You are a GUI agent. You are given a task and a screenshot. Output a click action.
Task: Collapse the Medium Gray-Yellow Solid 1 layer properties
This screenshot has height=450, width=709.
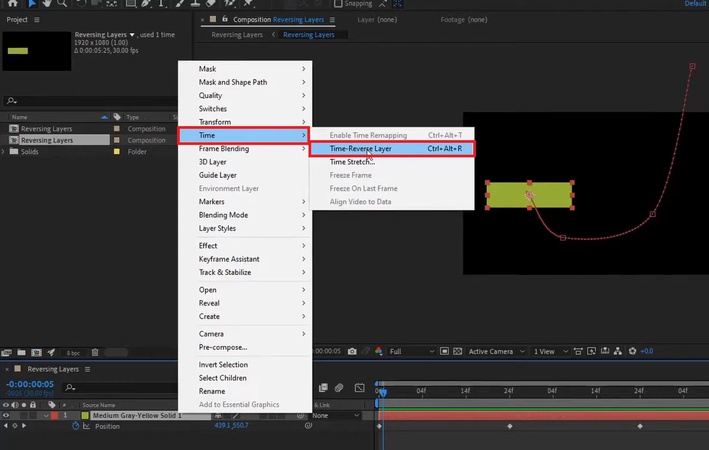46,415
